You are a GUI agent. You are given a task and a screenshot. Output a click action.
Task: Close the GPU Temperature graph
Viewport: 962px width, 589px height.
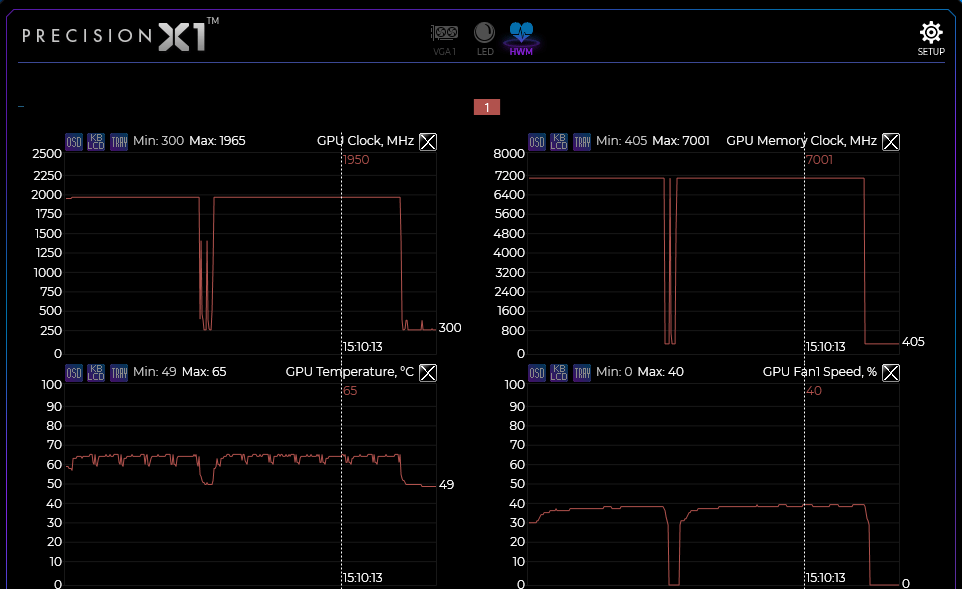428,372
